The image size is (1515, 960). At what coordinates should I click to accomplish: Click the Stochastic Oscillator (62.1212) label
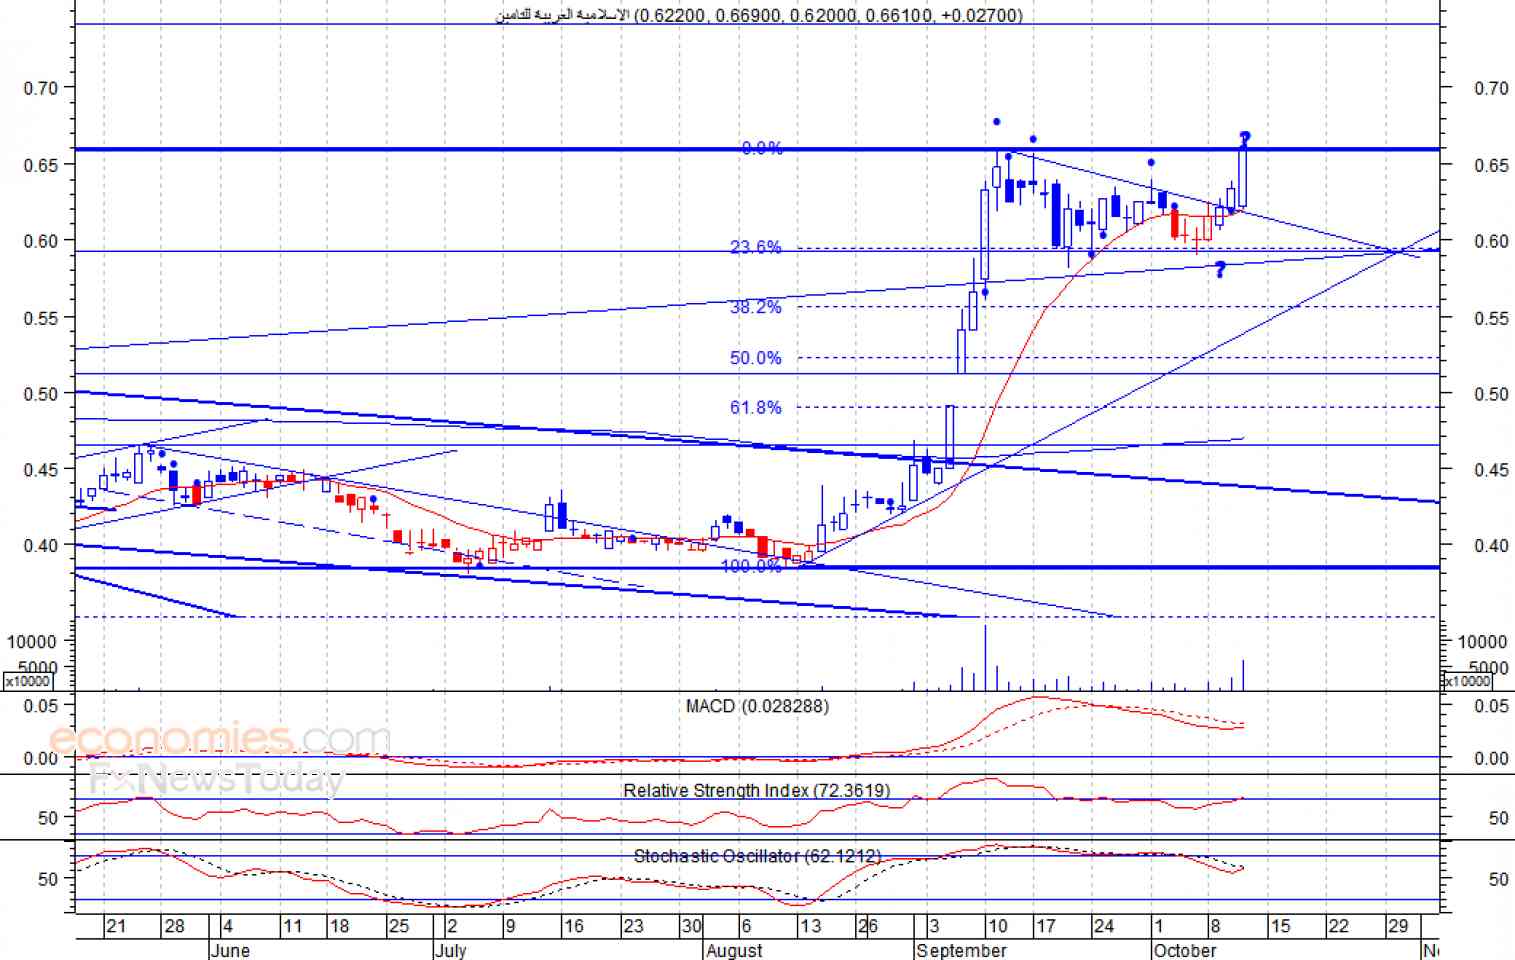pyautogui.click(x=757, y=857)
